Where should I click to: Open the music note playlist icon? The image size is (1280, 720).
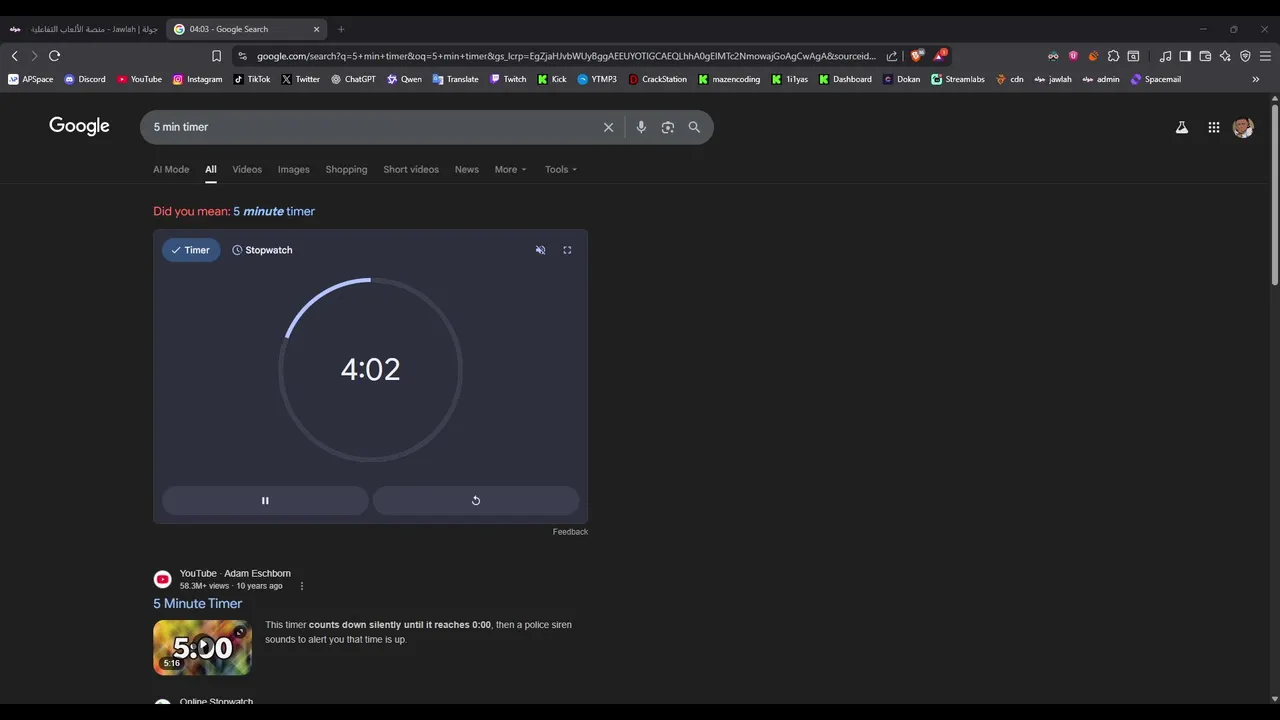(x=1165, y=56)
